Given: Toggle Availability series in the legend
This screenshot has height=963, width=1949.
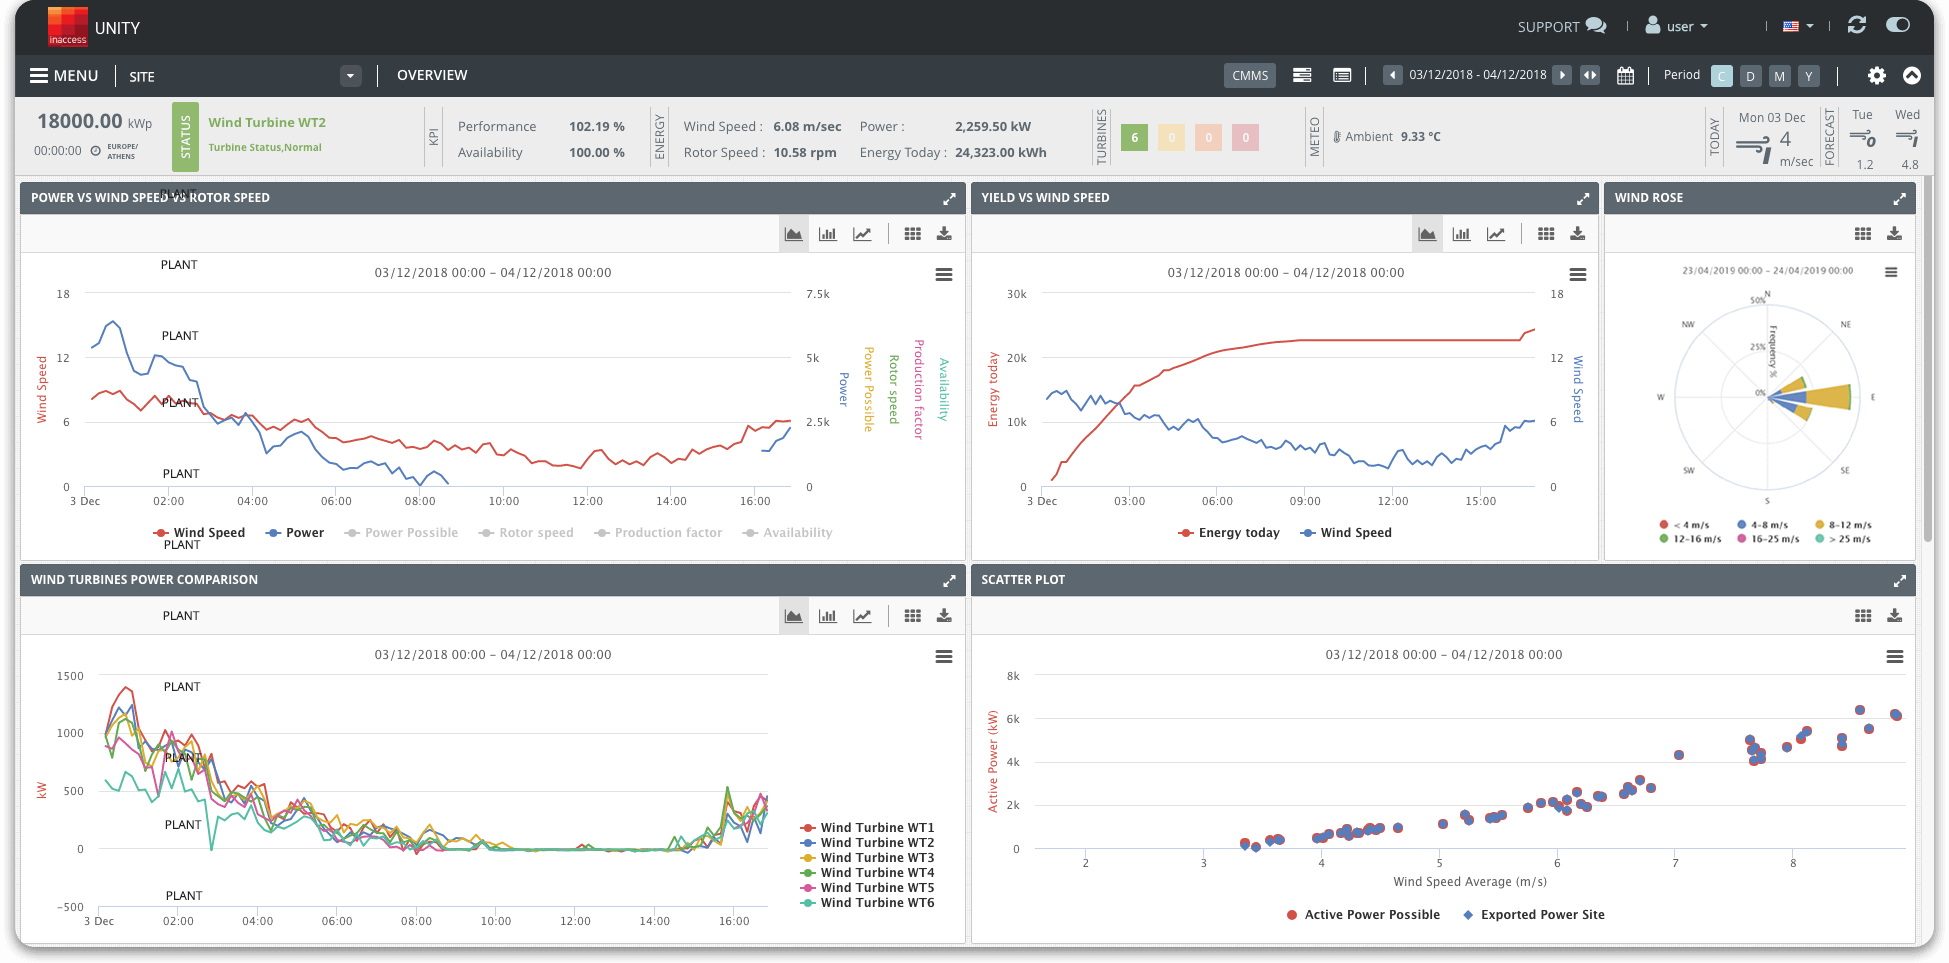Looking at the screenshot, I should click(787, 533).
